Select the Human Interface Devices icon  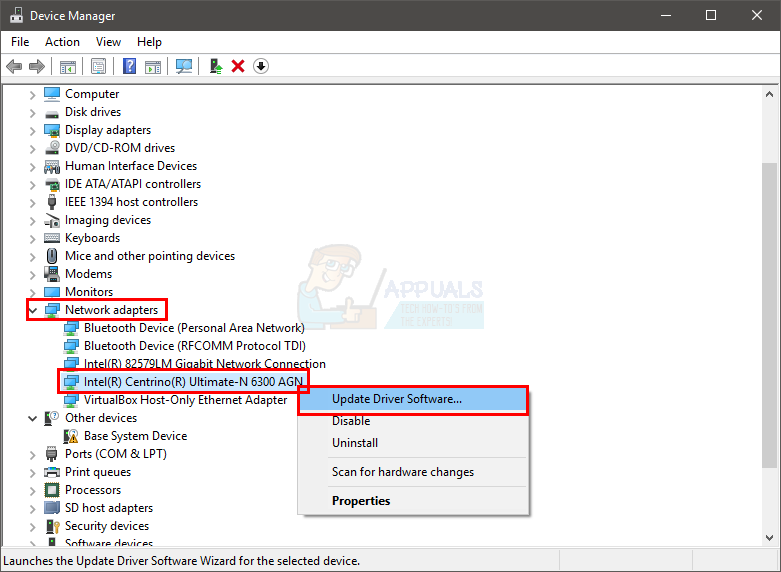[52, 166]
